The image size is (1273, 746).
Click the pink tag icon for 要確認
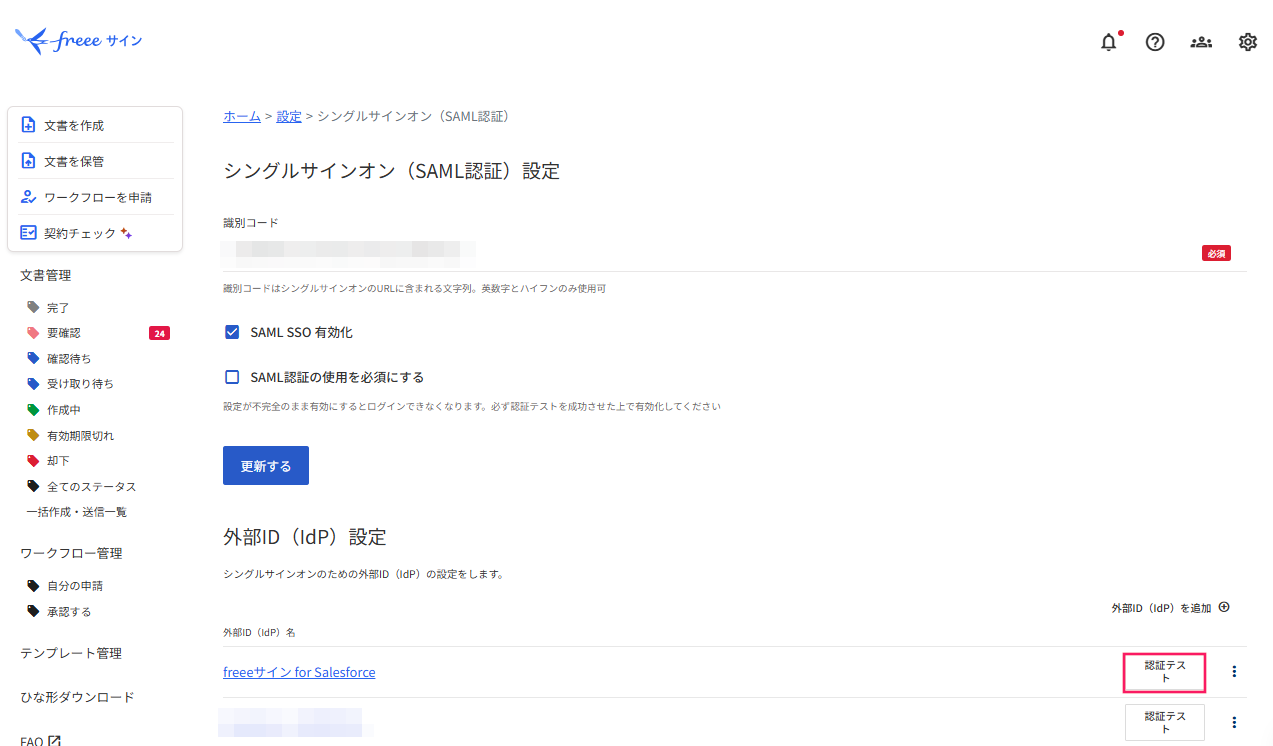tap(34, 333)
